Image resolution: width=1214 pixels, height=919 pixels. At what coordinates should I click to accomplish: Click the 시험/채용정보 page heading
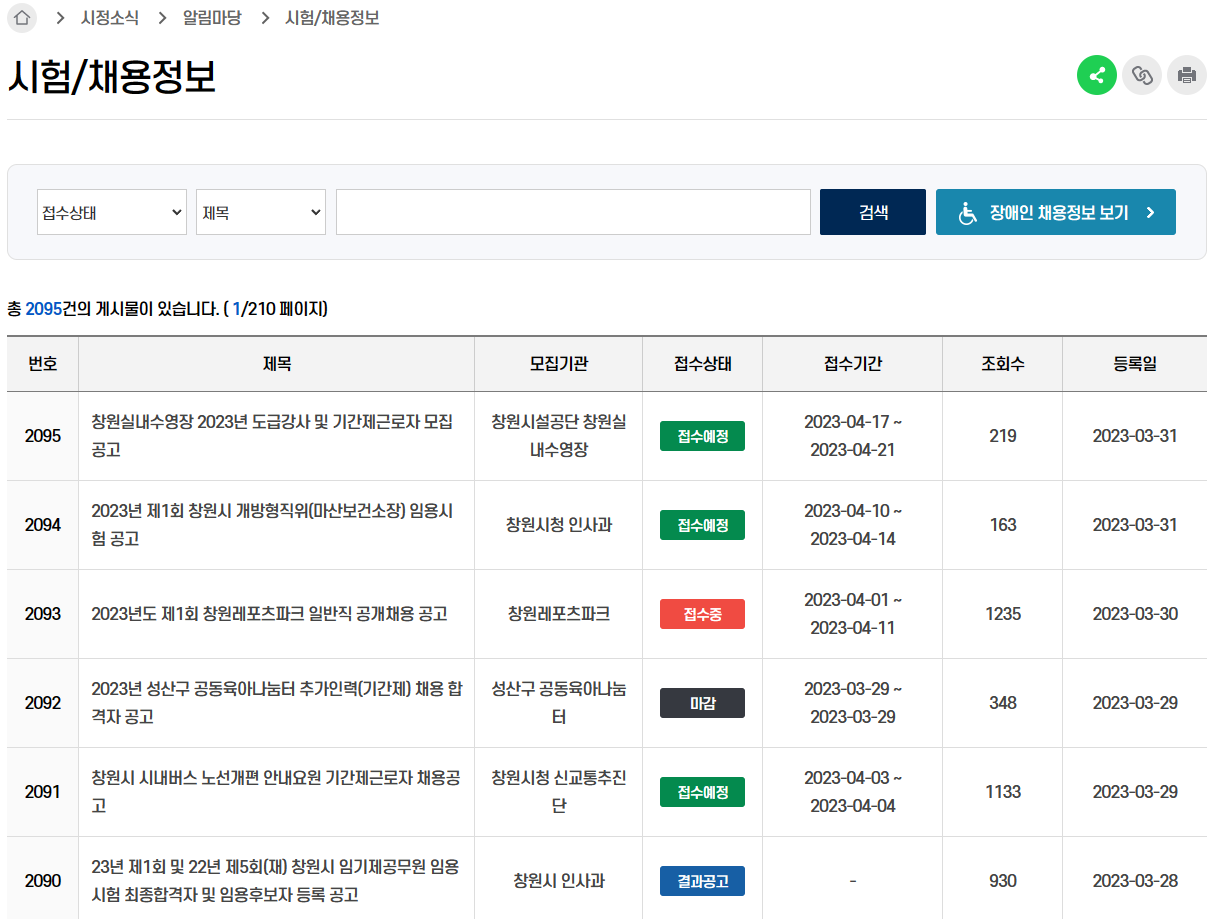point(112,77)
